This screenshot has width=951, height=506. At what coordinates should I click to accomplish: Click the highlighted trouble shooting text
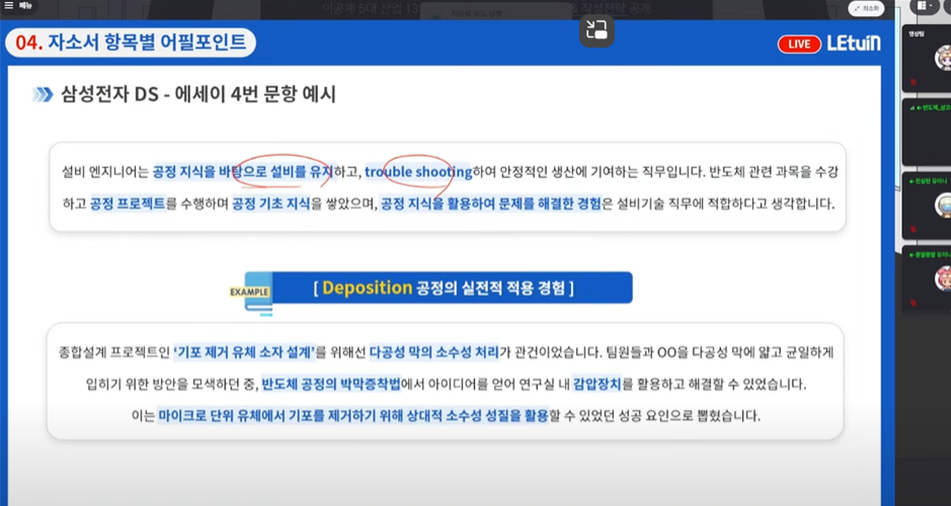[x=418, y=172]
